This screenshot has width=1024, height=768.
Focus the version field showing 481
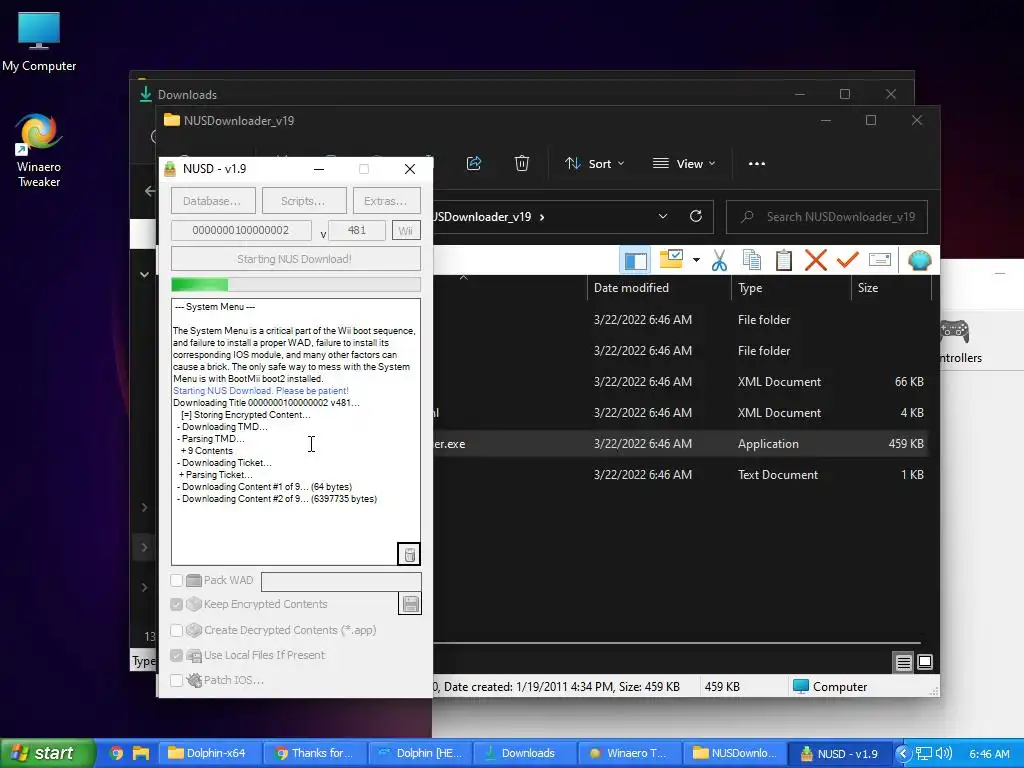tap(357, 231)
